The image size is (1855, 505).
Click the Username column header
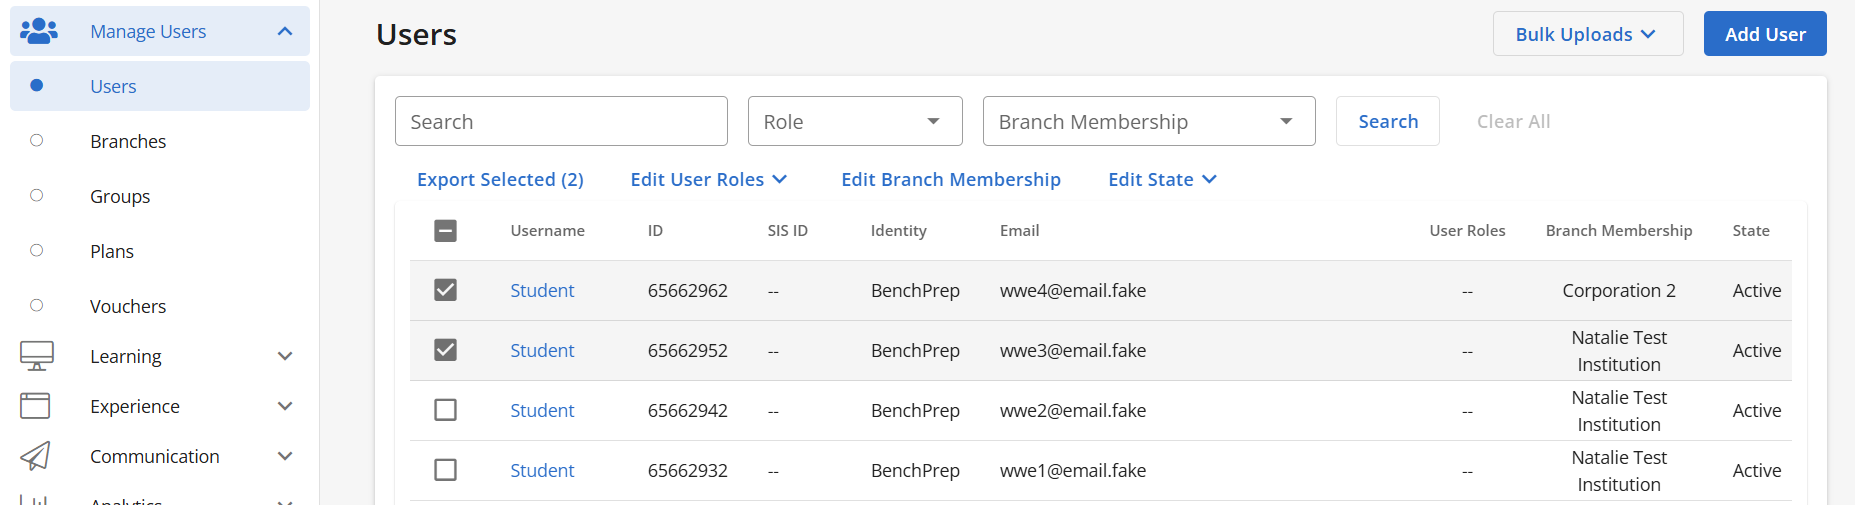[x=547, y=231]
